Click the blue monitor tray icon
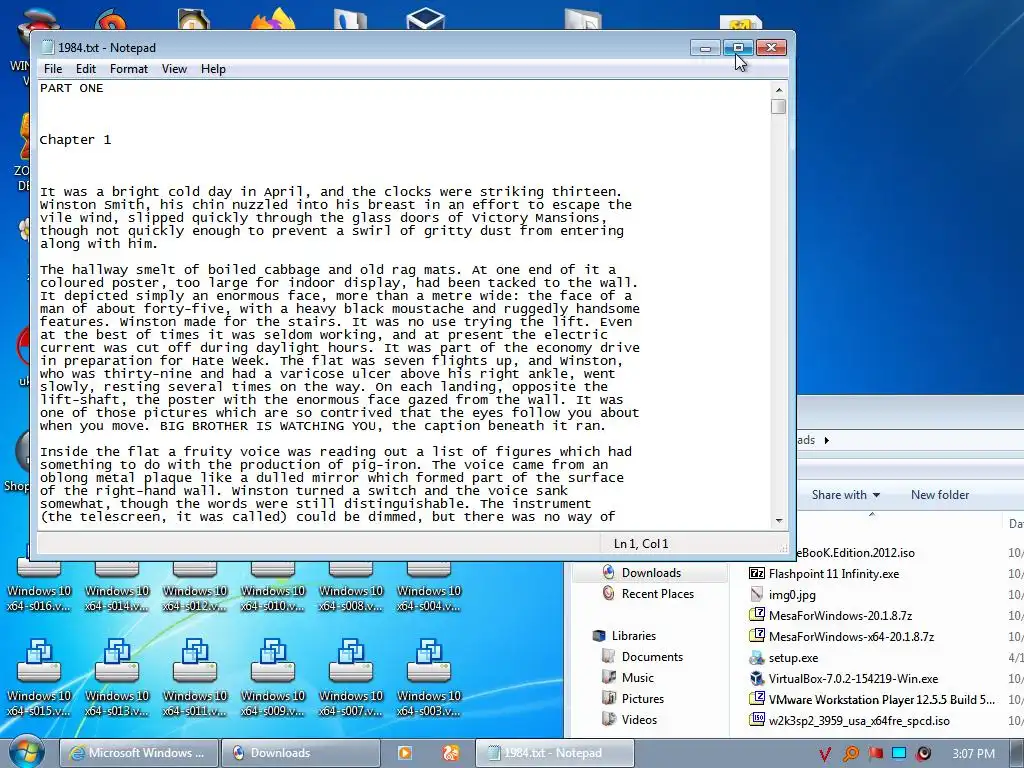 (899, 754)
